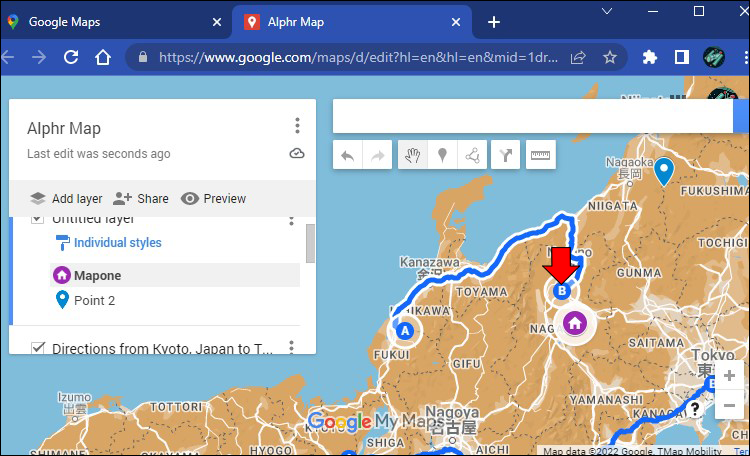
Task: Click route marker B on the map
Action: click(x=562, y=290)
